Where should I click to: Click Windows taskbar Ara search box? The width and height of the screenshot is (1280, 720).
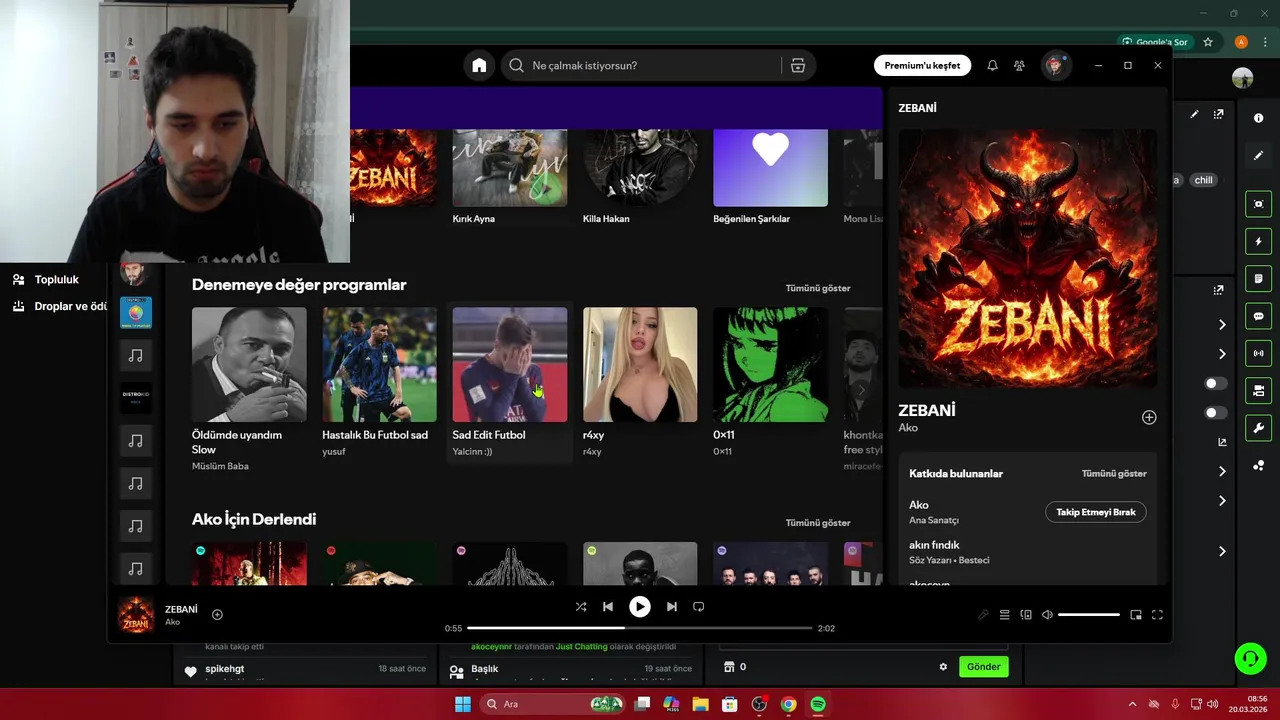click(551, 704)
